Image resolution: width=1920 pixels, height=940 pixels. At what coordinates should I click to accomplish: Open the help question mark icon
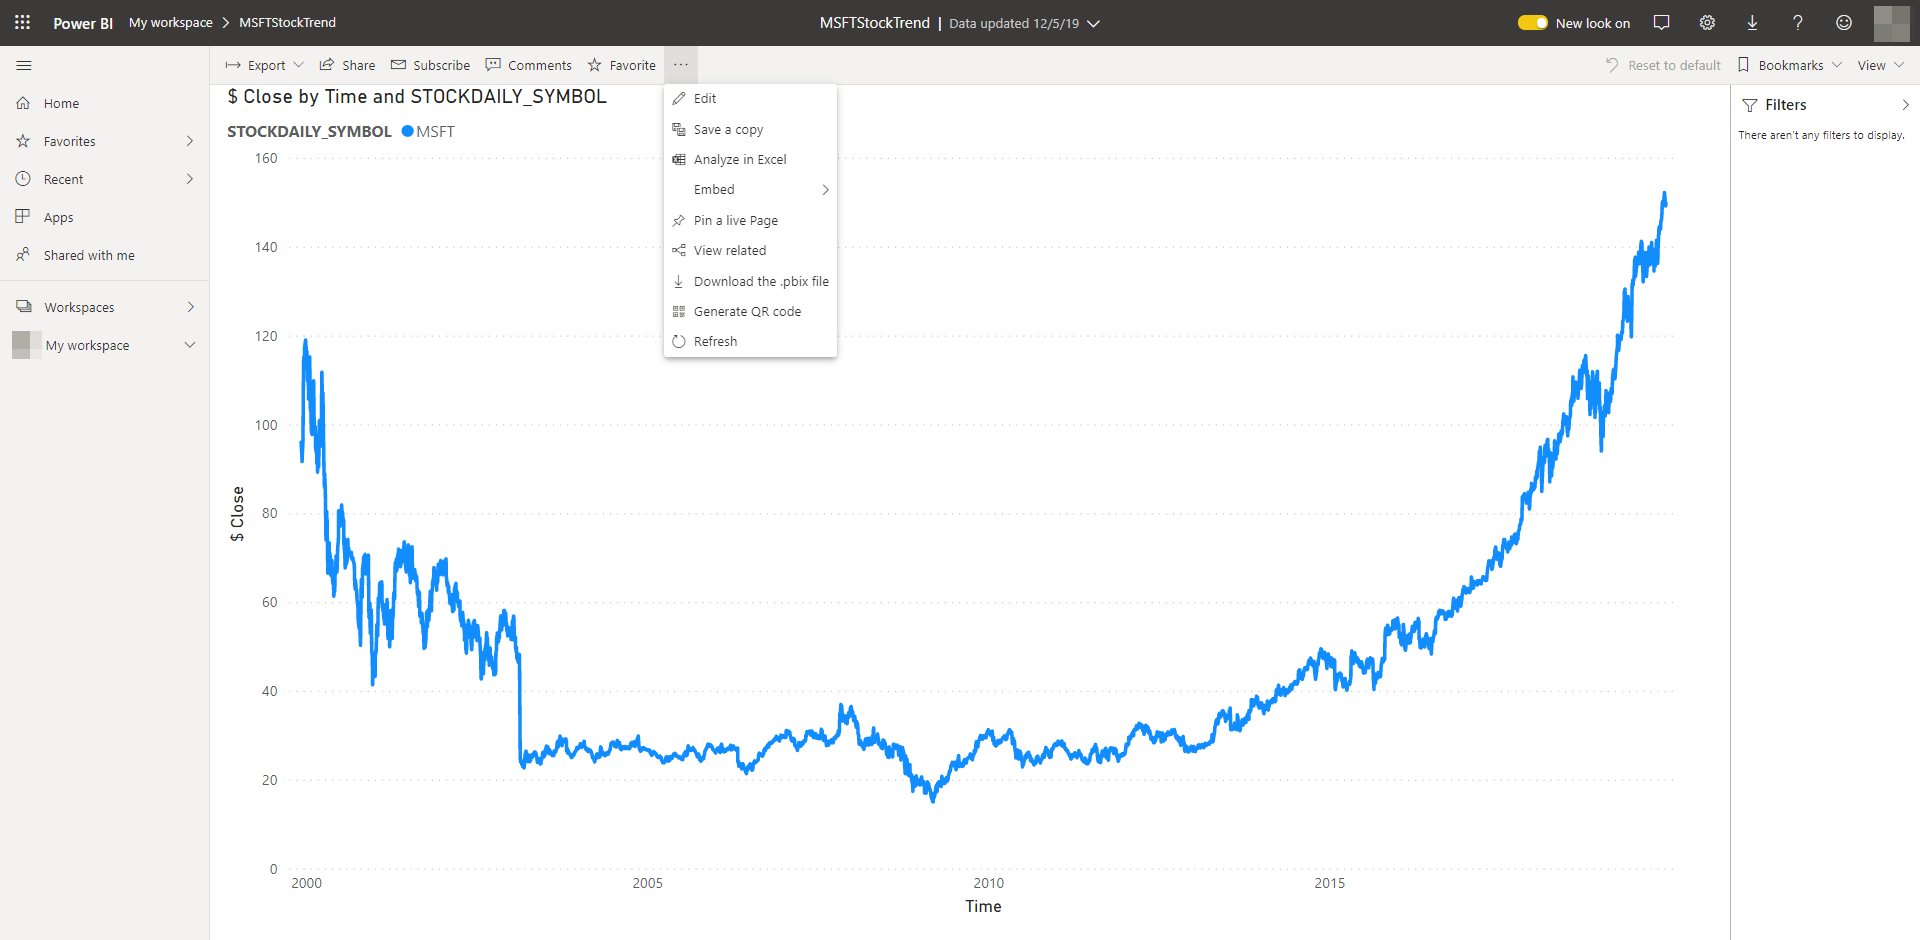point(1797,22)
